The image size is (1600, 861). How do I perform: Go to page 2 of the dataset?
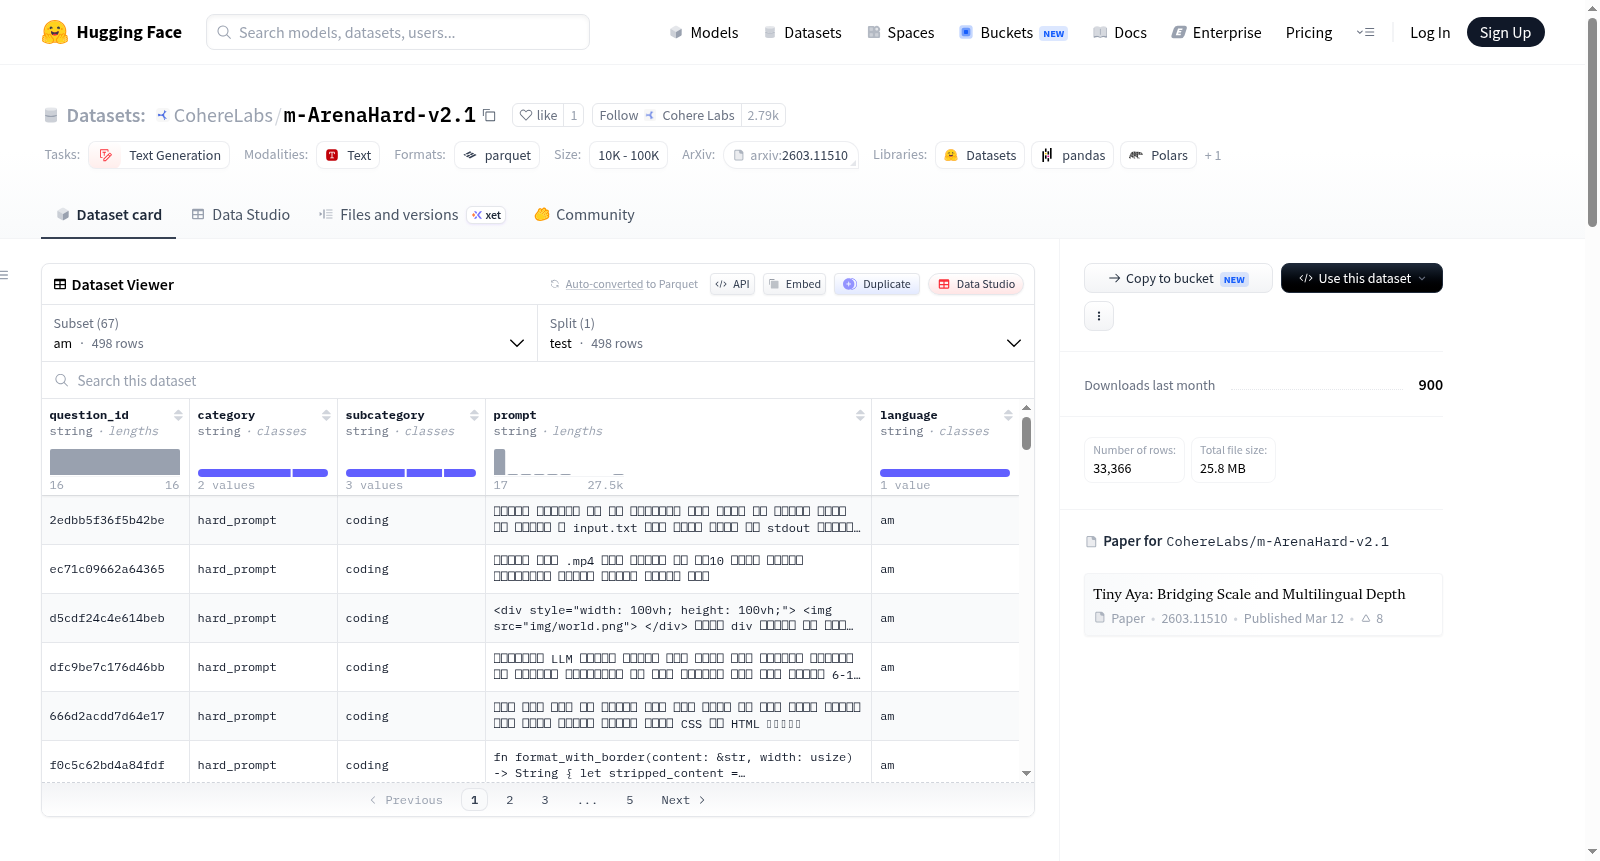[x=510, y=800]
